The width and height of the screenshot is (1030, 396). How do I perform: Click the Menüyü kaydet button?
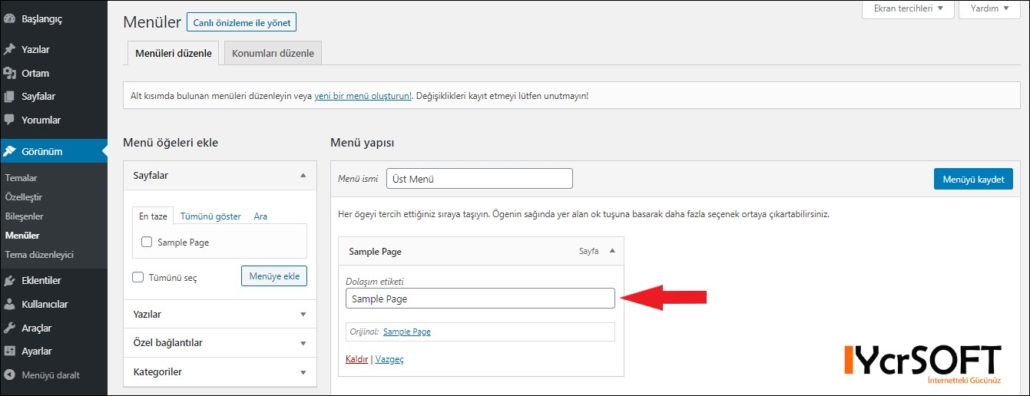coord(973,179)
